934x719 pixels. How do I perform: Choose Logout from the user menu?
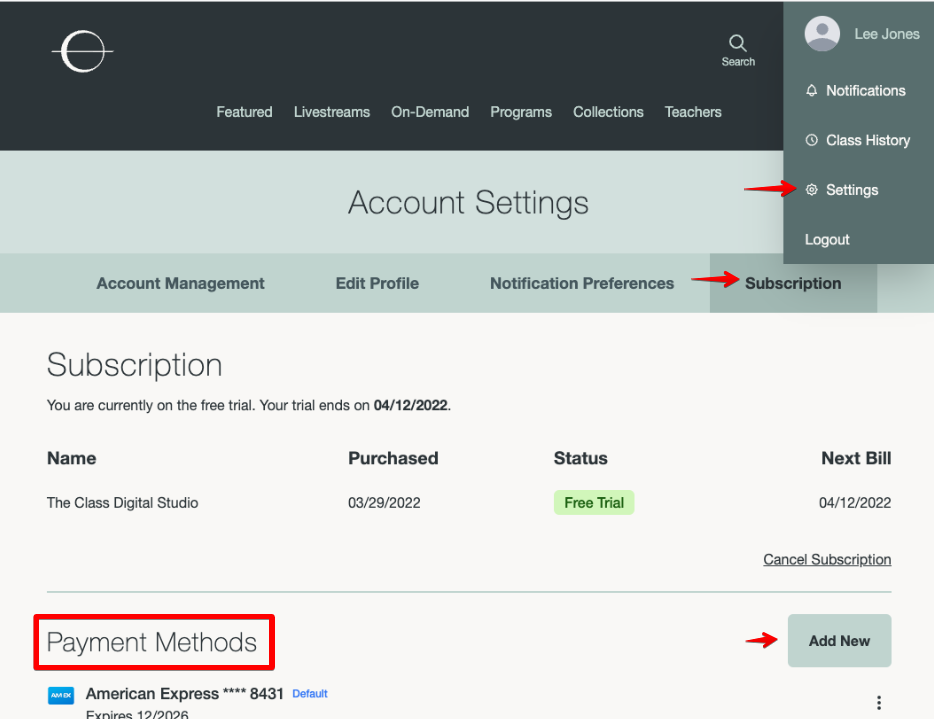(827, 240)
